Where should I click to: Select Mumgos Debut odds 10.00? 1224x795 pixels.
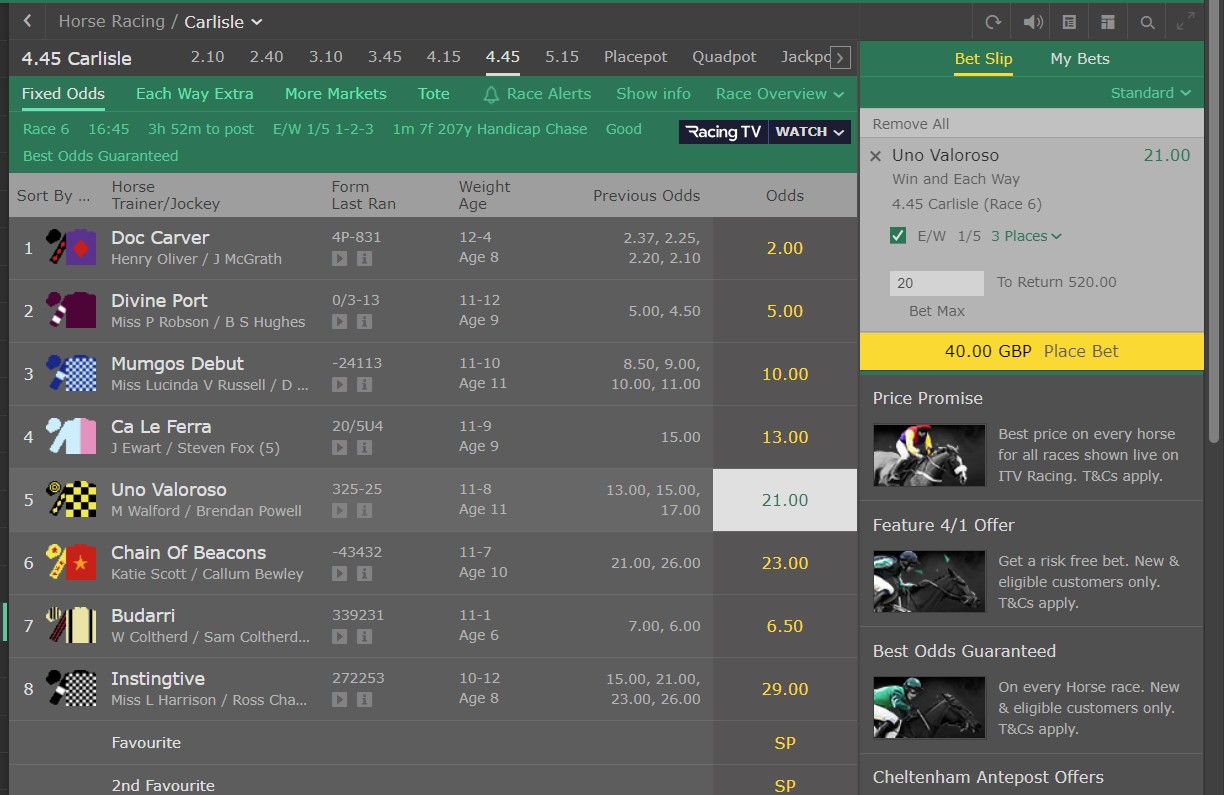(785, 374)
